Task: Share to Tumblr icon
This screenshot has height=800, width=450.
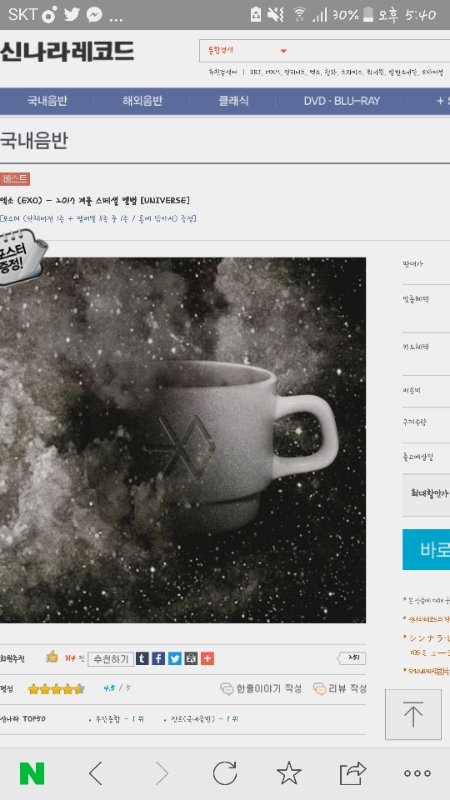Action: click(x=142, y=659)
